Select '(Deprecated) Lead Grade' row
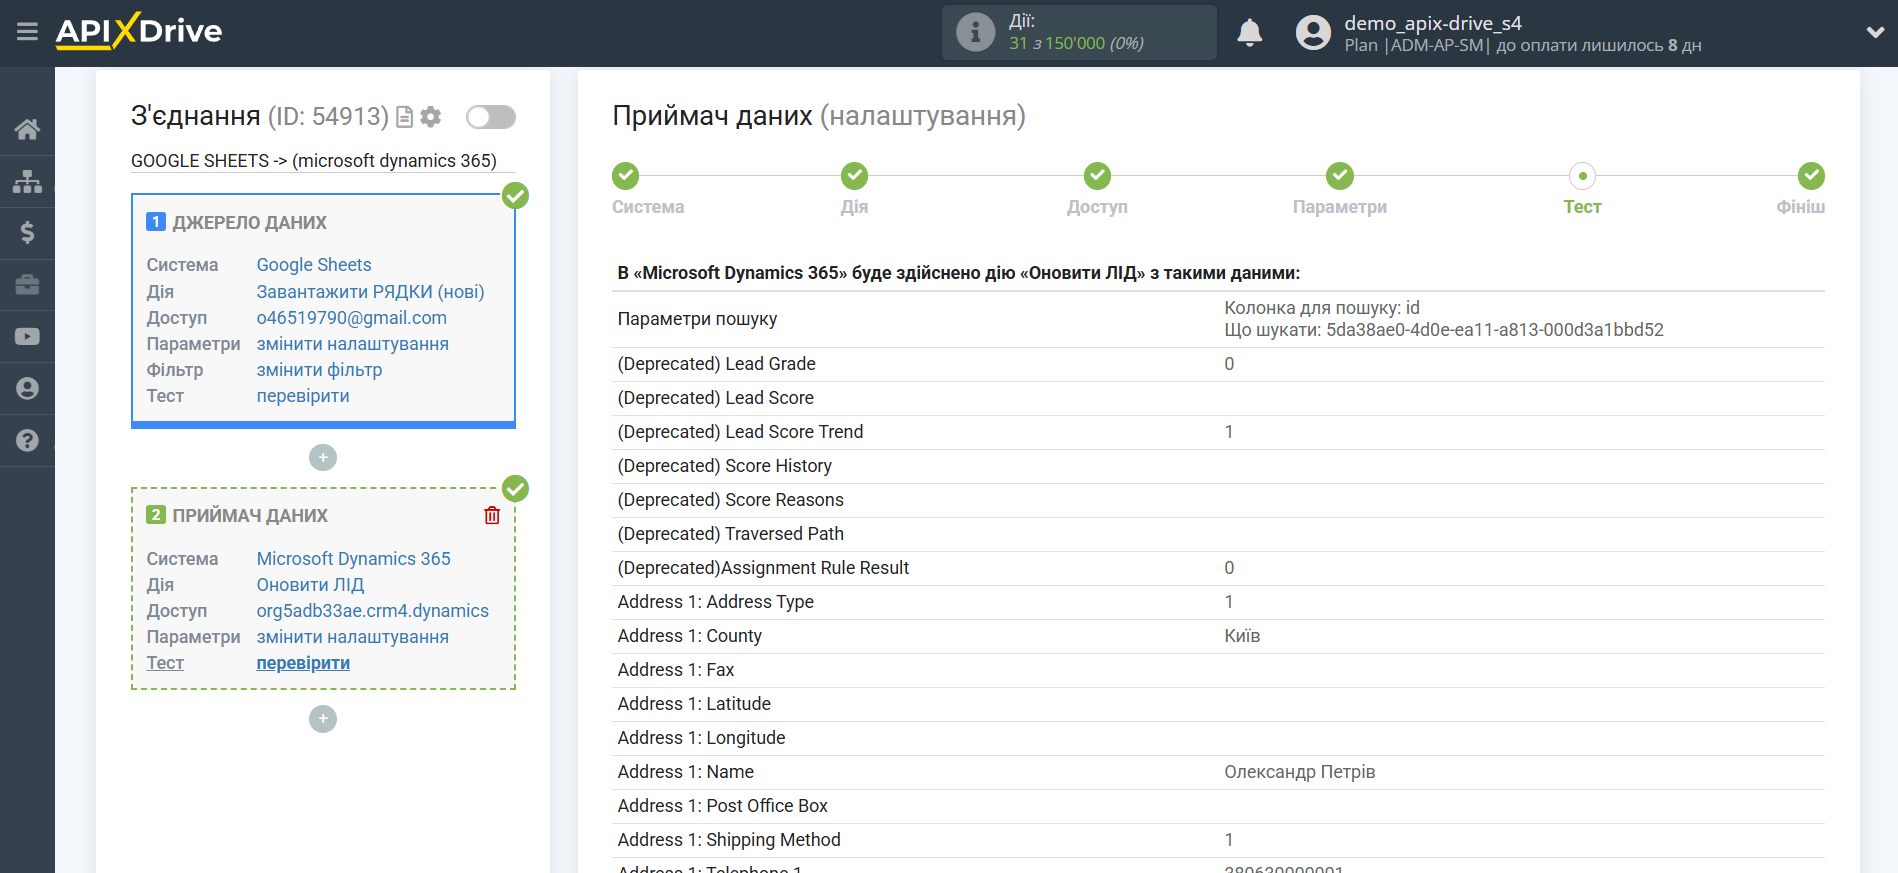 coord(1218,364)
